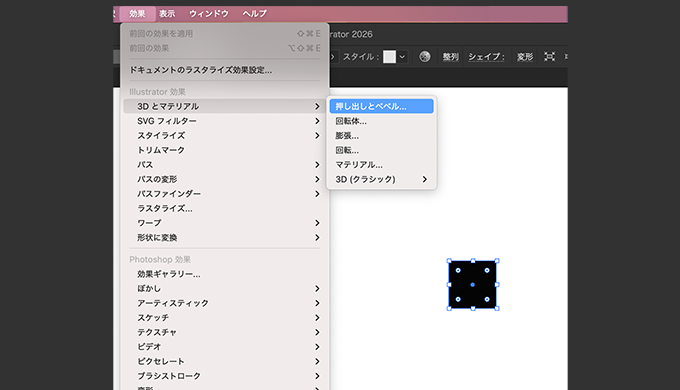The height and width of the screenshot is (390, 680).
Task: Expand the ピクセレート submenu
Action: tap(225, 361)
